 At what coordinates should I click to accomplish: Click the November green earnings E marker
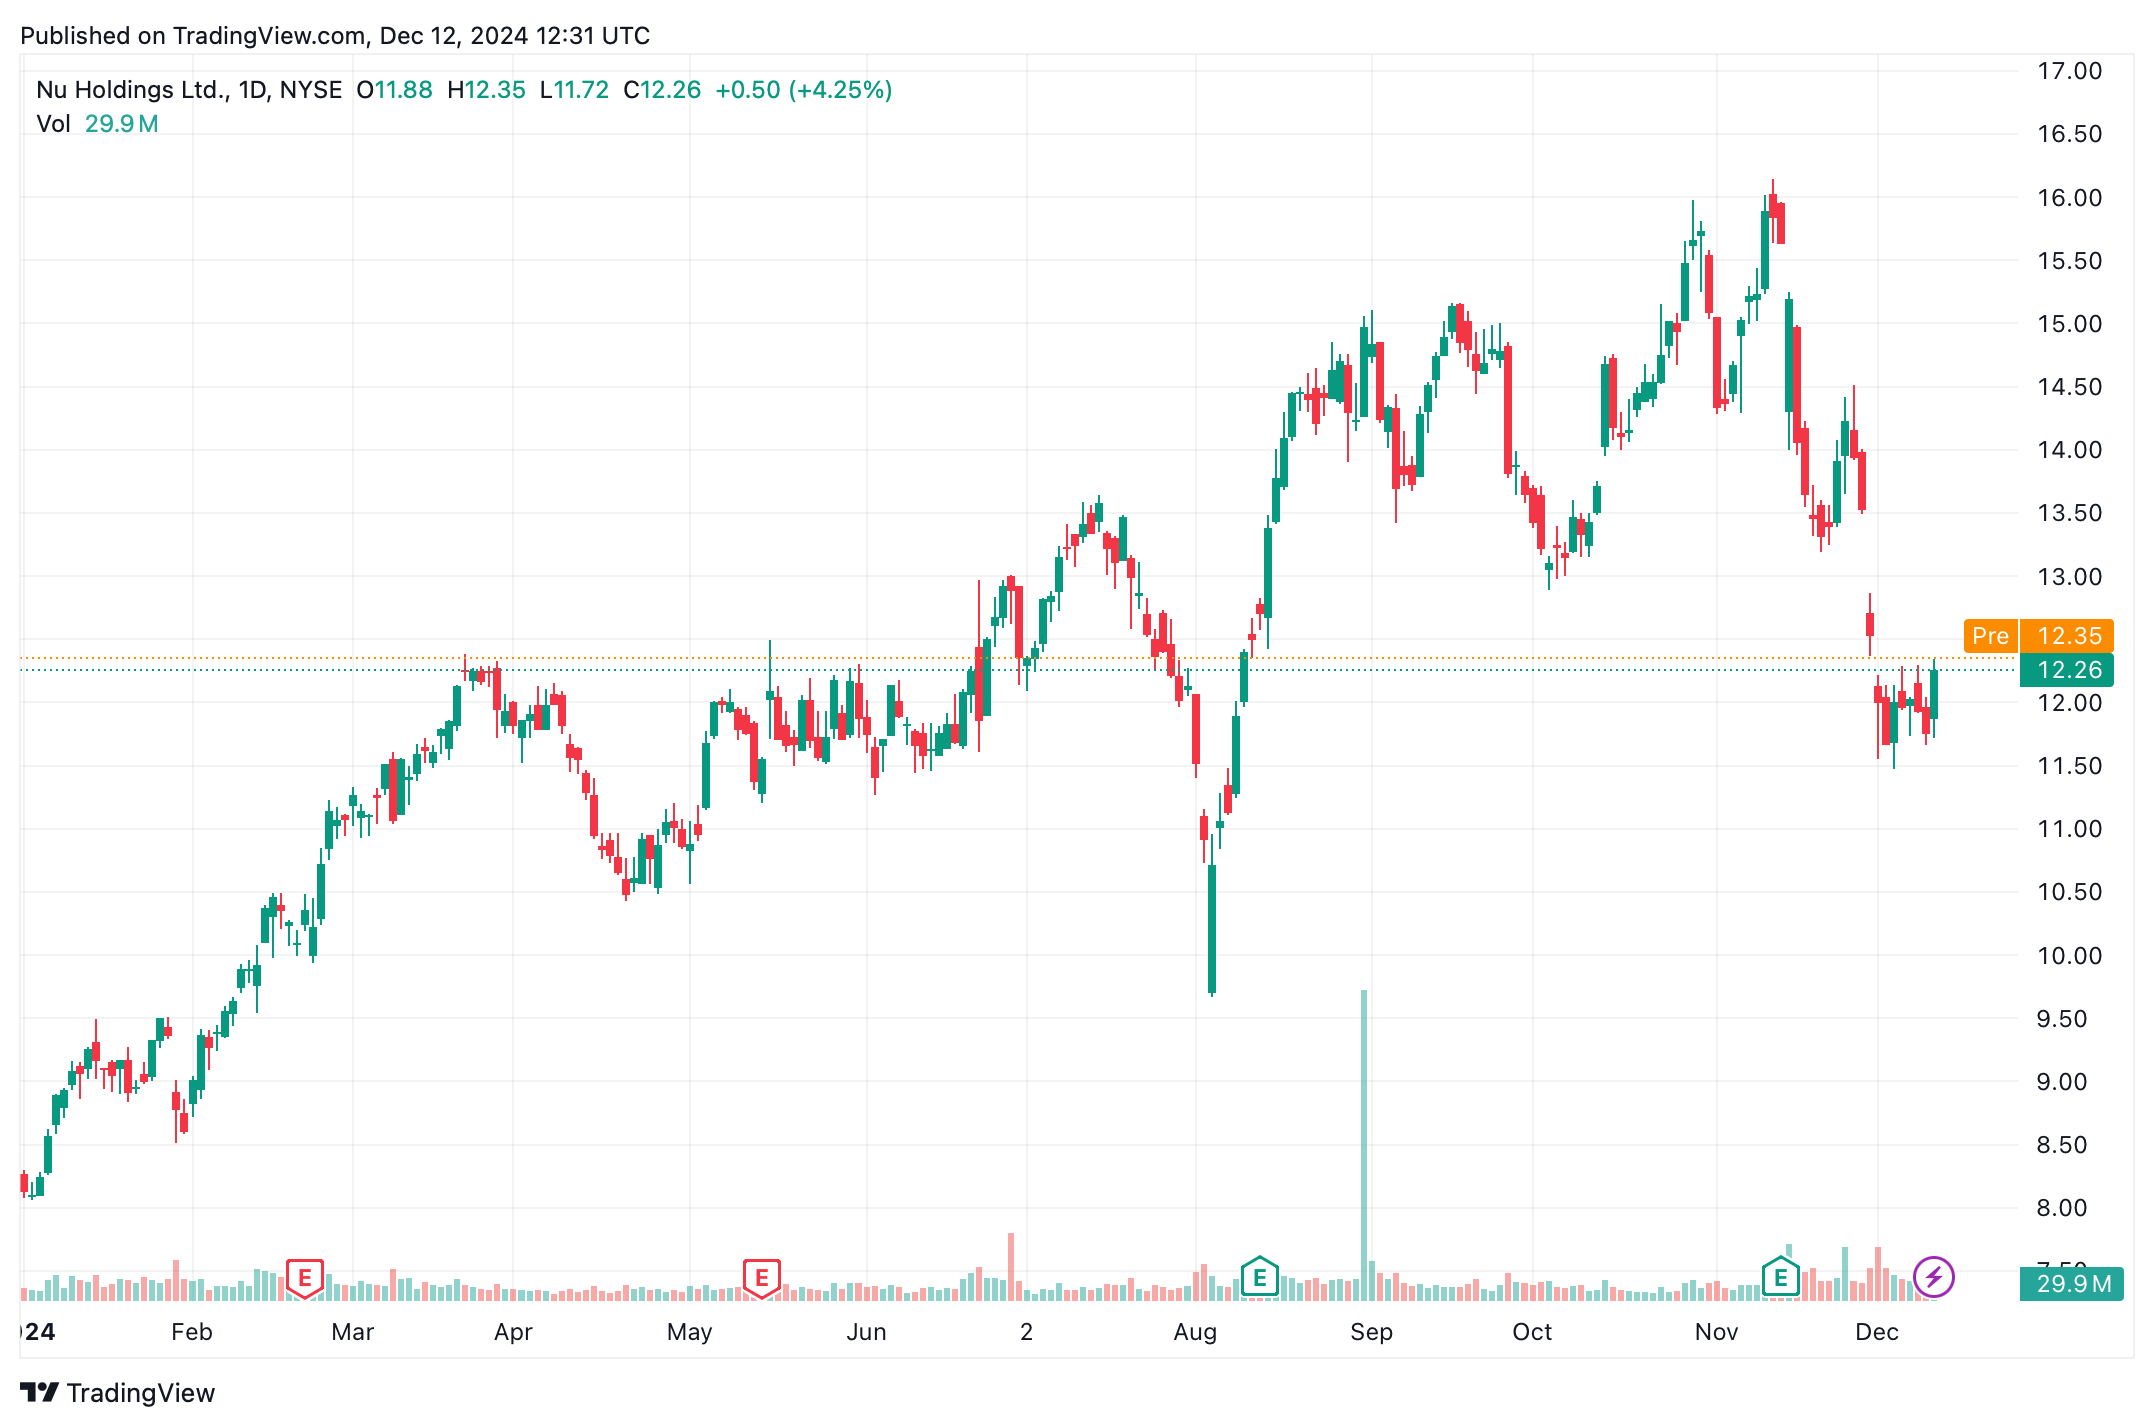1781,1277
